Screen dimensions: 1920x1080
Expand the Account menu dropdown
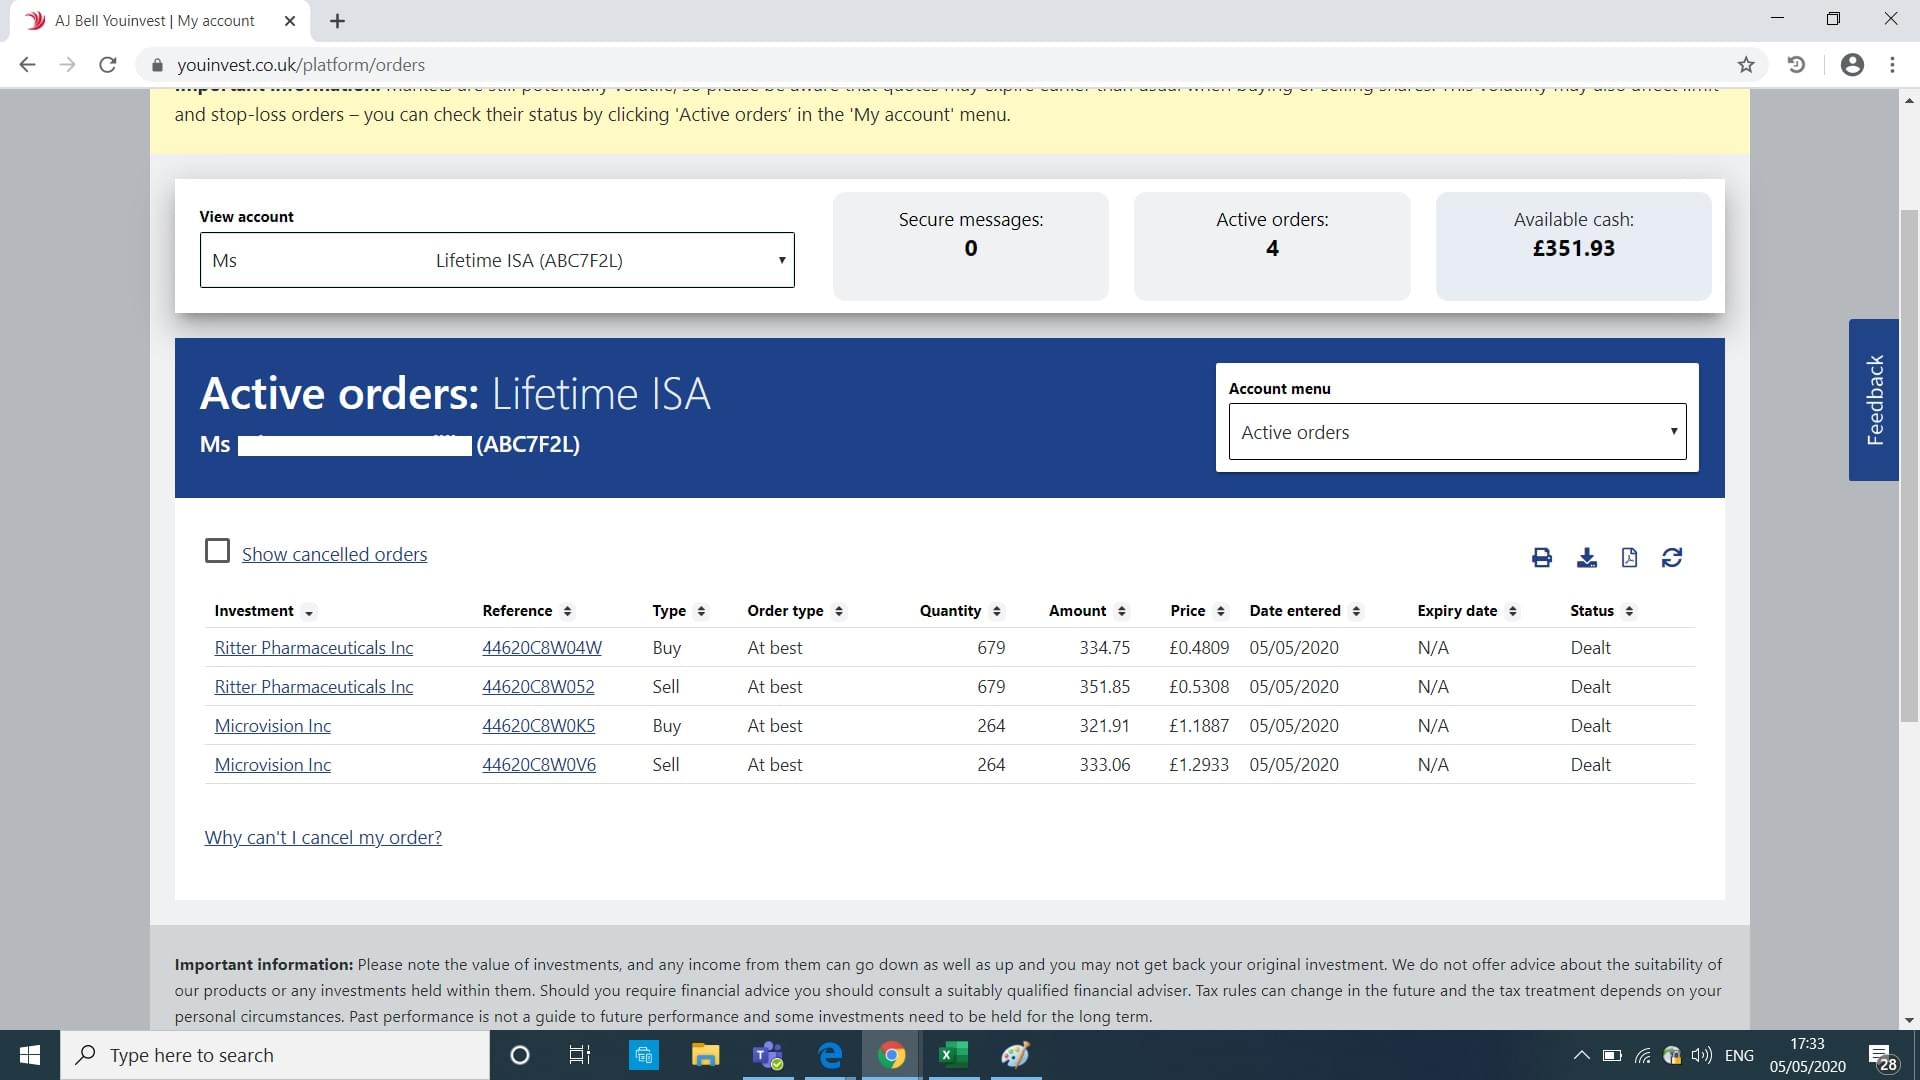tap(1457, 432)
